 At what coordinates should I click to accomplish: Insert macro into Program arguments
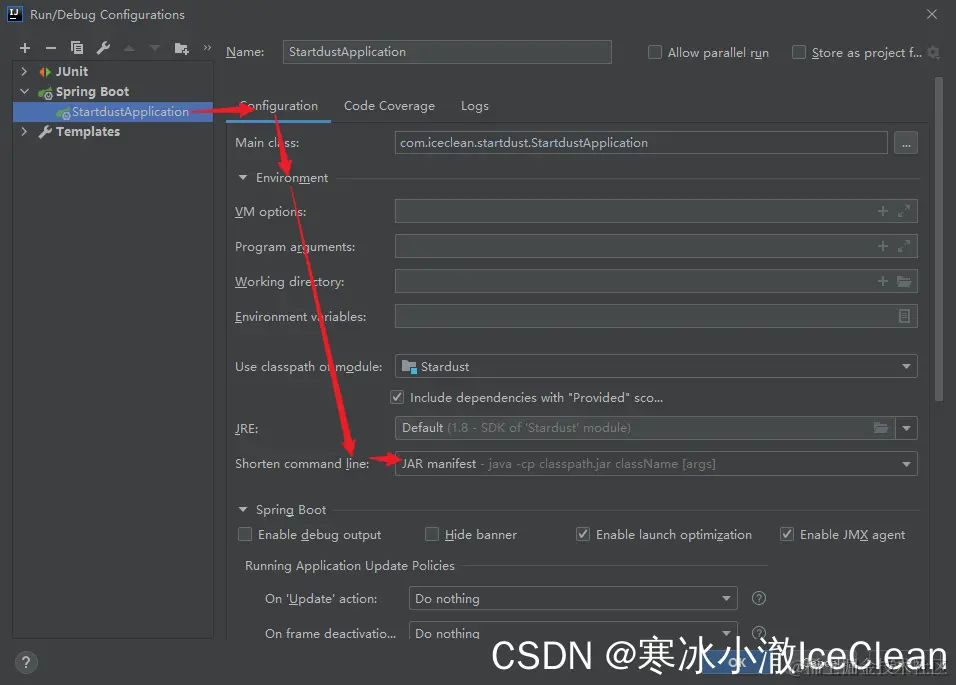click(x=883, y=246)
